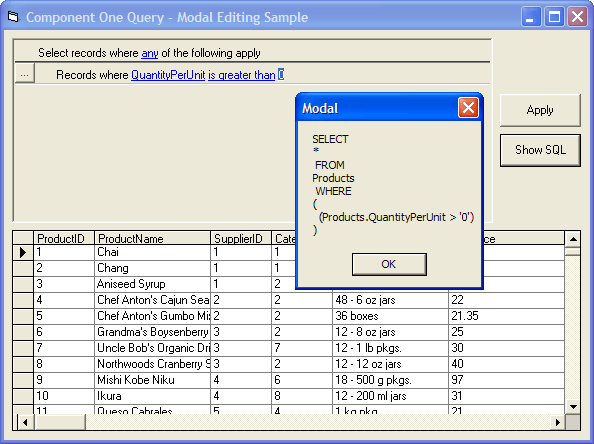Close the Component One Query window

click(x=577, y=17)
